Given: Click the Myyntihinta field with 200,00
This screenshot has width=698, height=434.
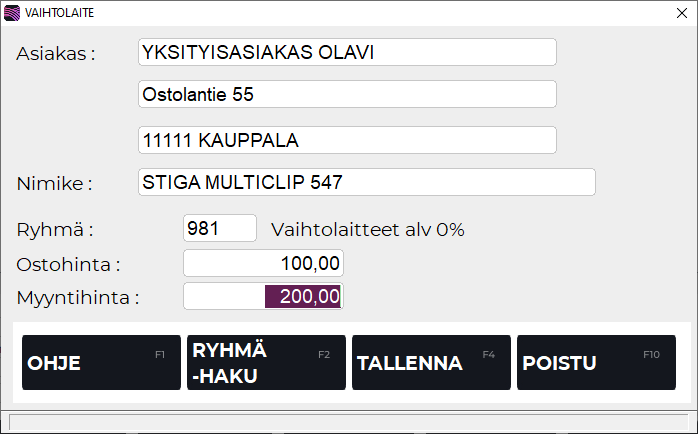Looking at the screenshot, I should (x=263, y=297).
